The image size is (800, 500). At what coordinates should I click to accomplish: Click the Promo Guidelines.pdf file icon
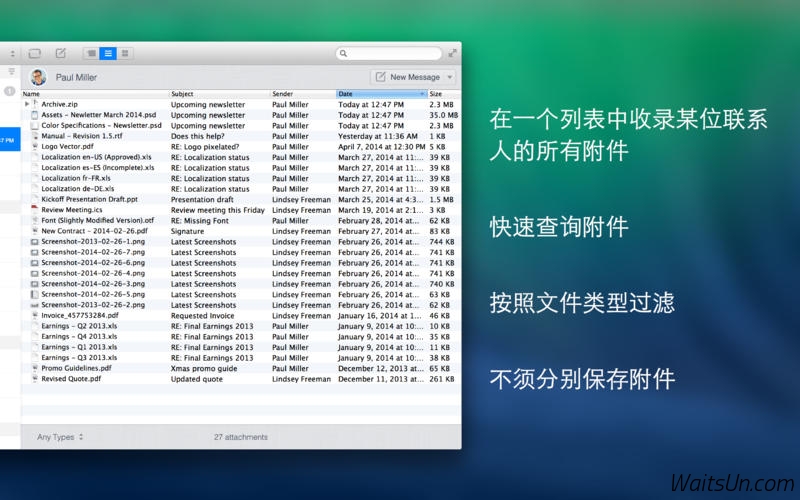35,368
